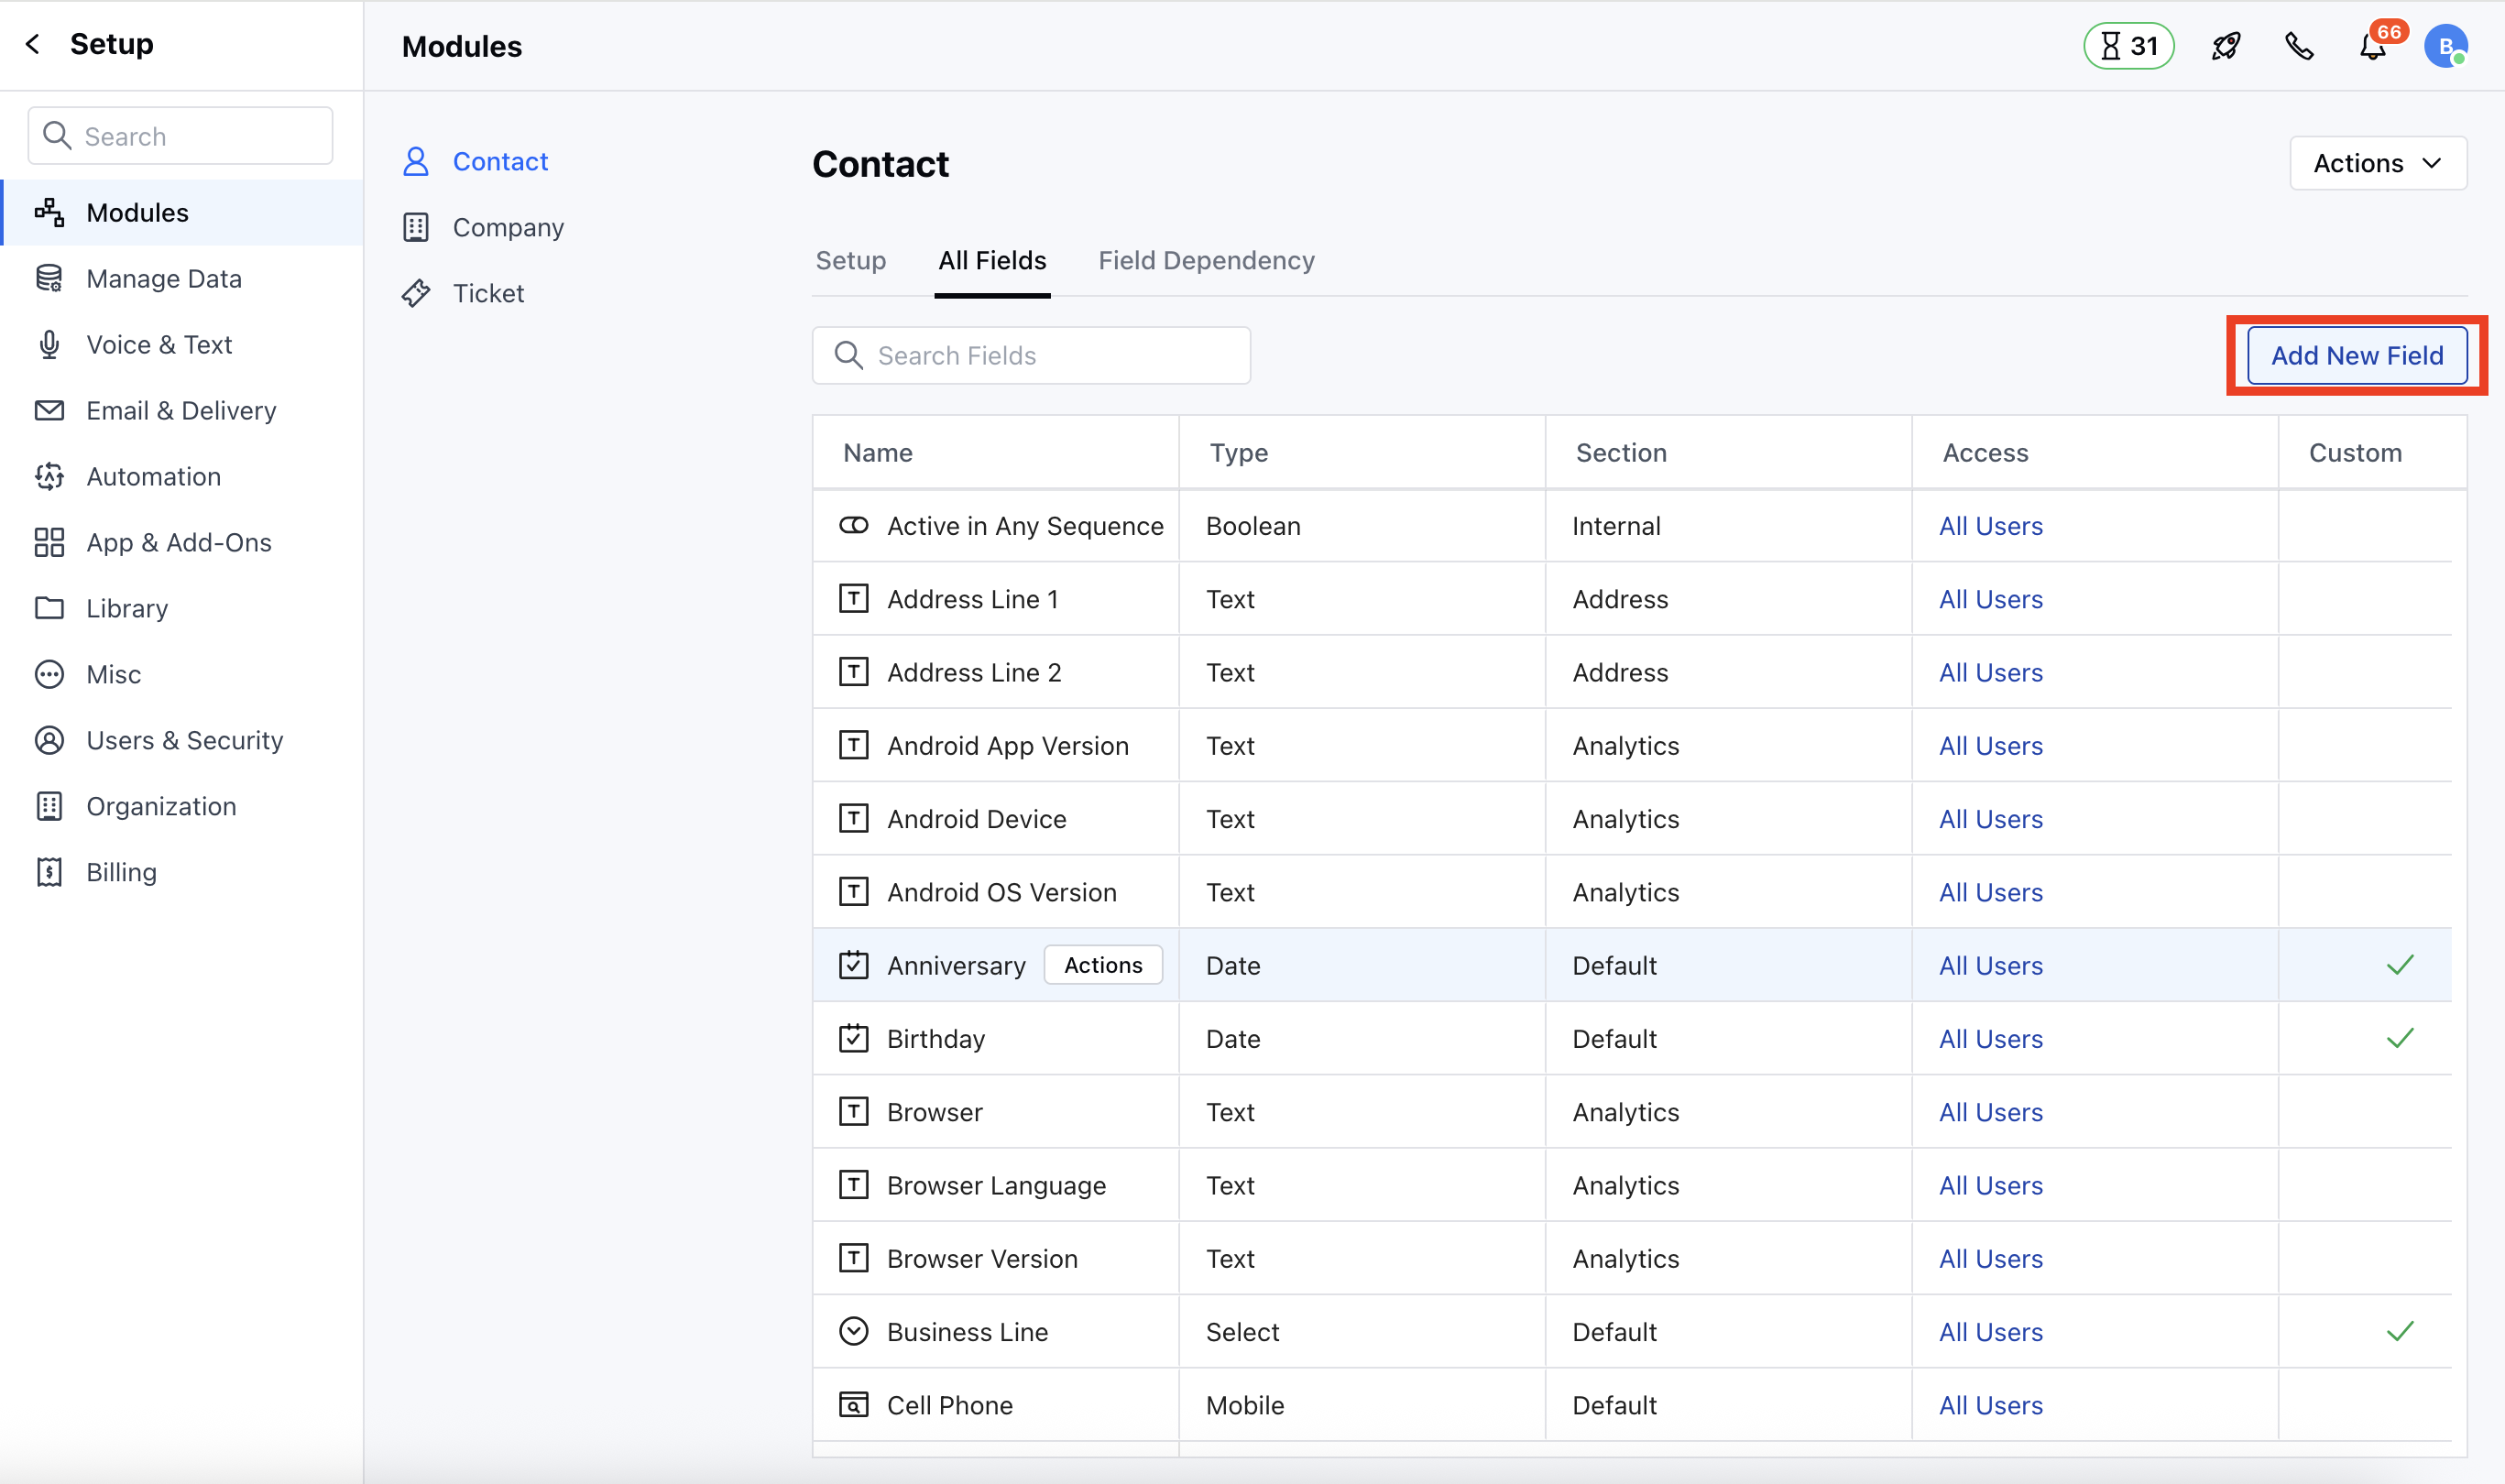This screenshot has width=2505, height=1484.
Task: Open Actions menu on Anniversary row
Action: click(x=1102, y=965)
